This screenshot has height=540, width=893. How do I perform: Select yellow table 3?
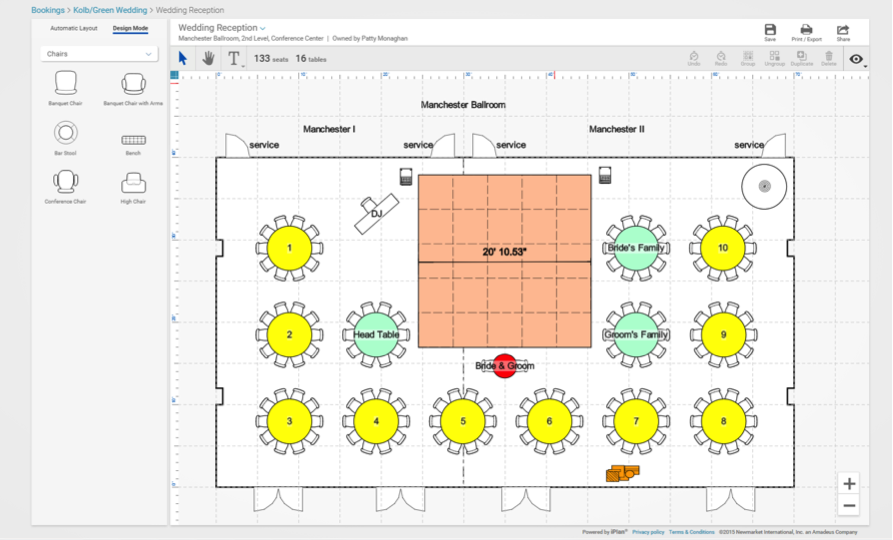(x=289, y=421)
